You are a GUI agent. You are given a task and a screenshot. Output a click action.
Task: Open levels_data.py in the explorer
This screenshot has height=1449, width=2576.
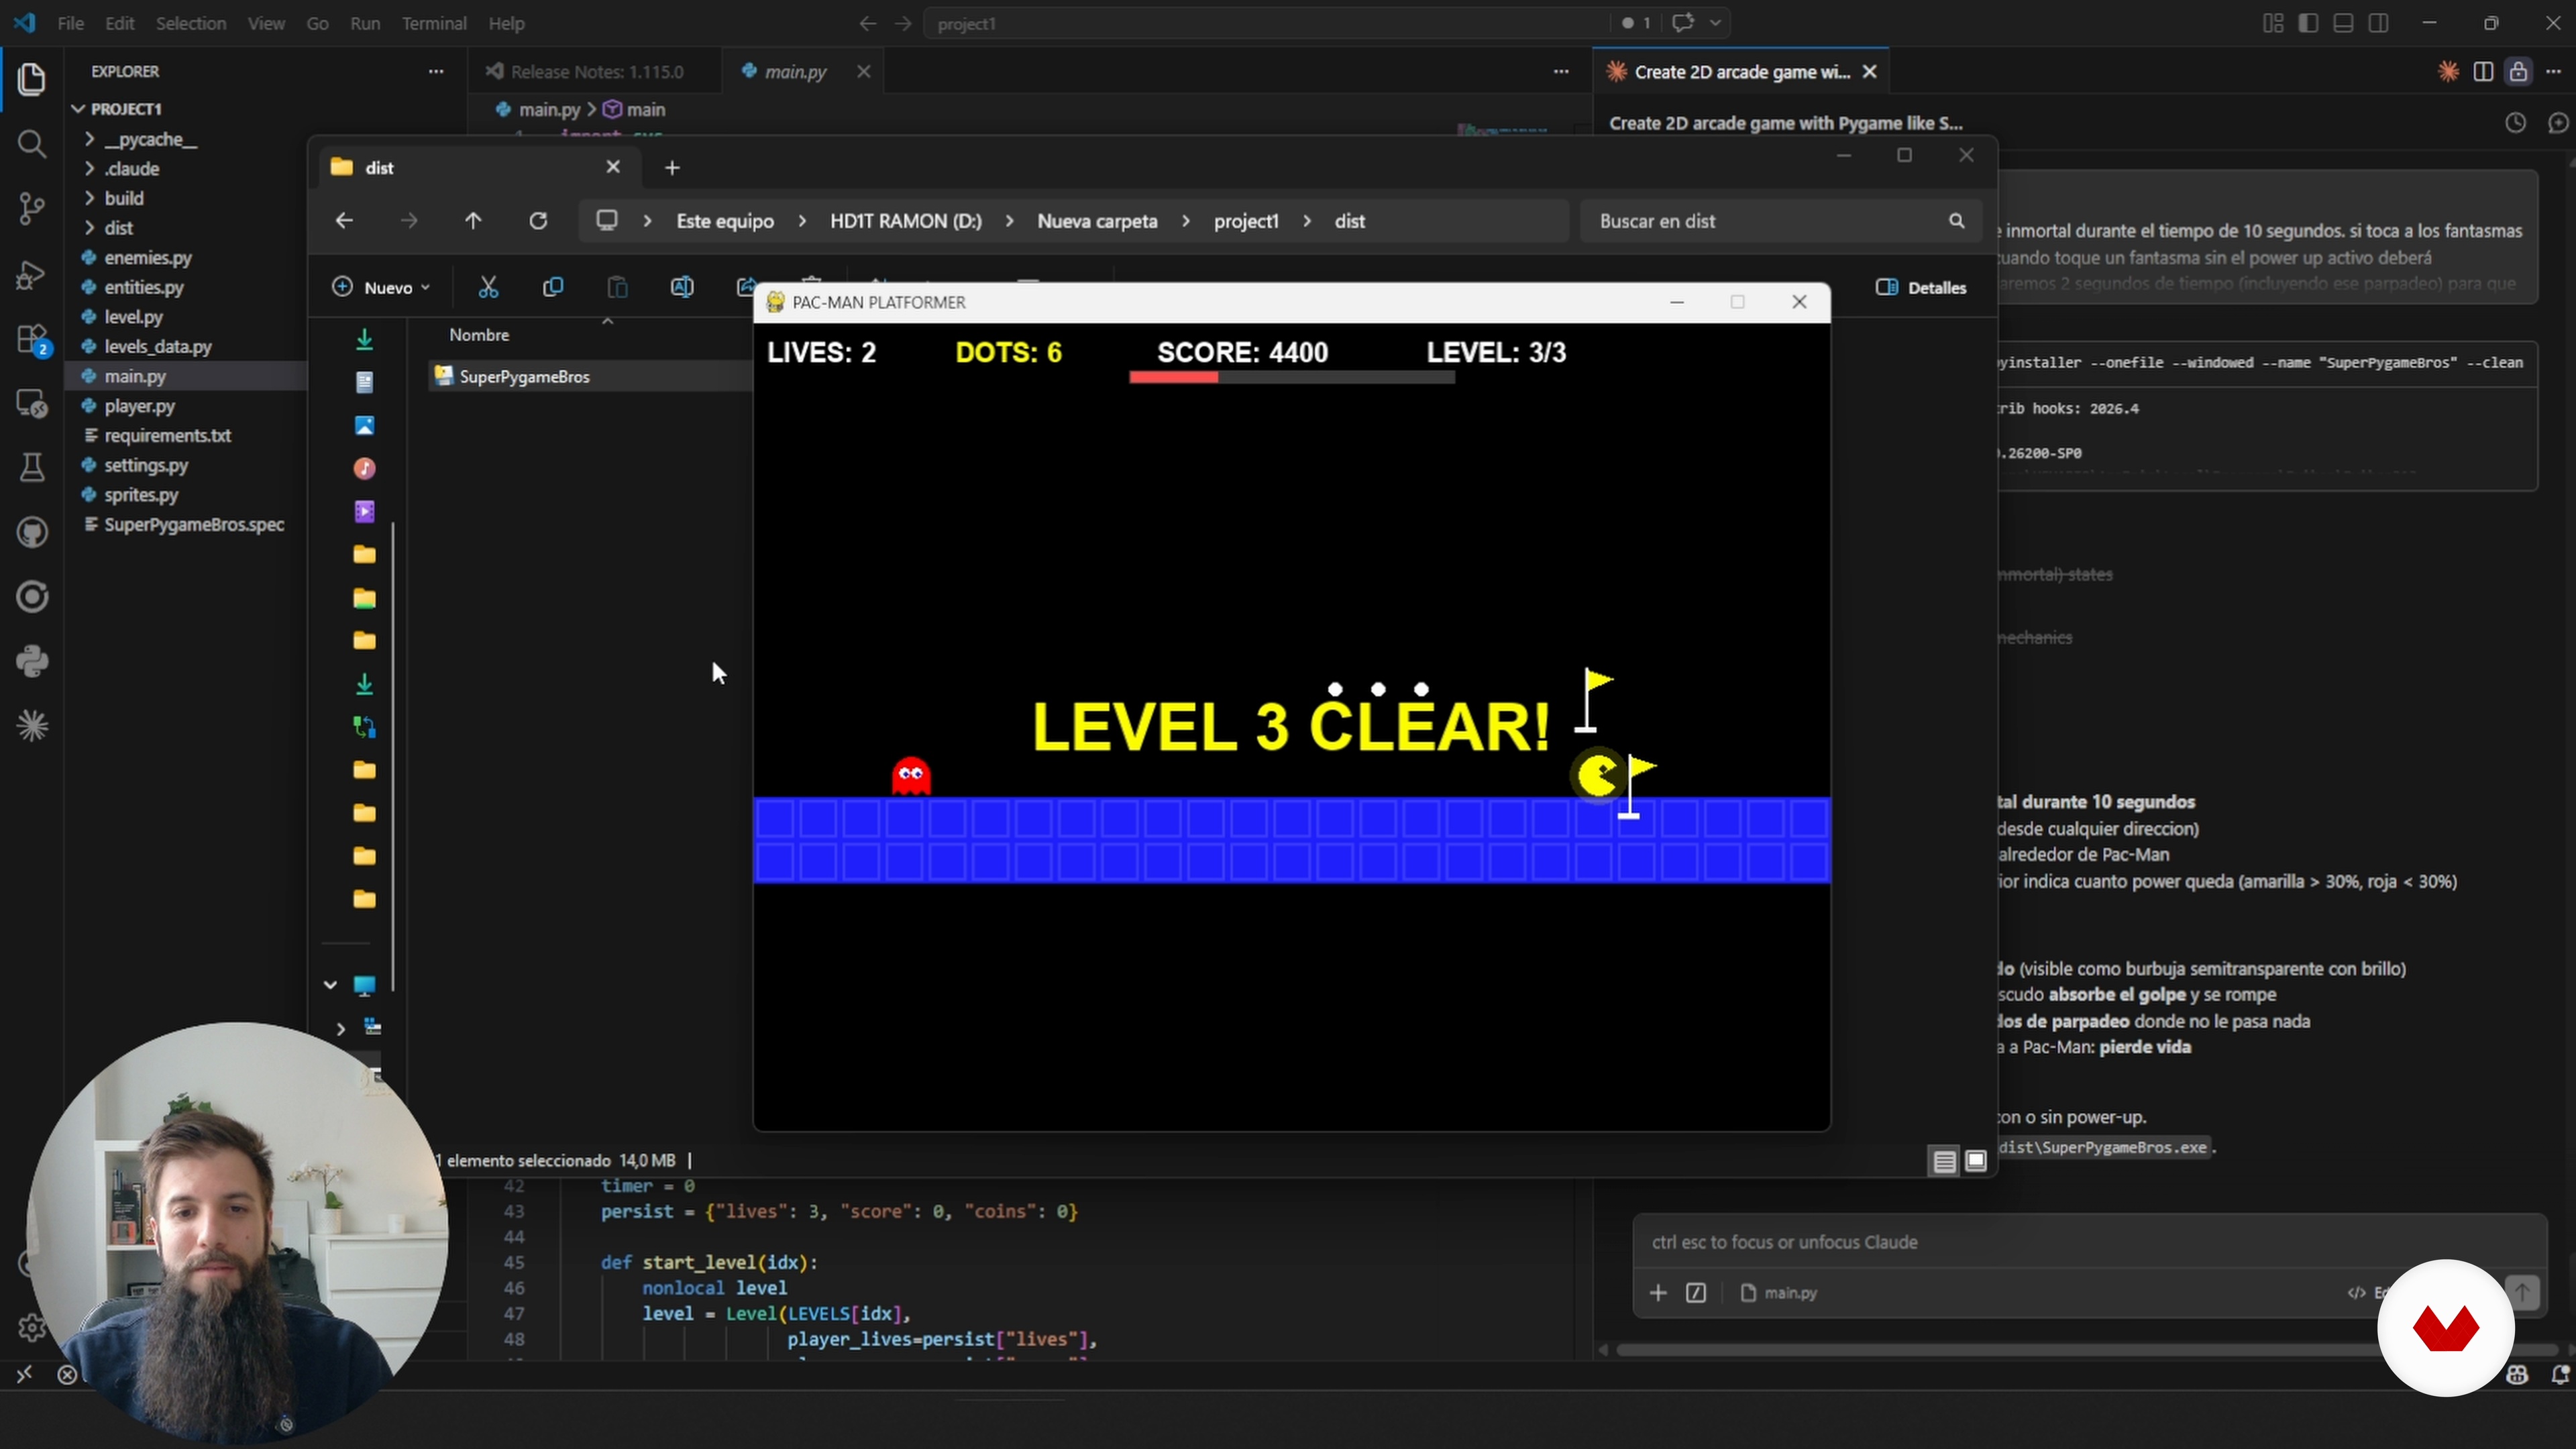click(x=157, y=347)
